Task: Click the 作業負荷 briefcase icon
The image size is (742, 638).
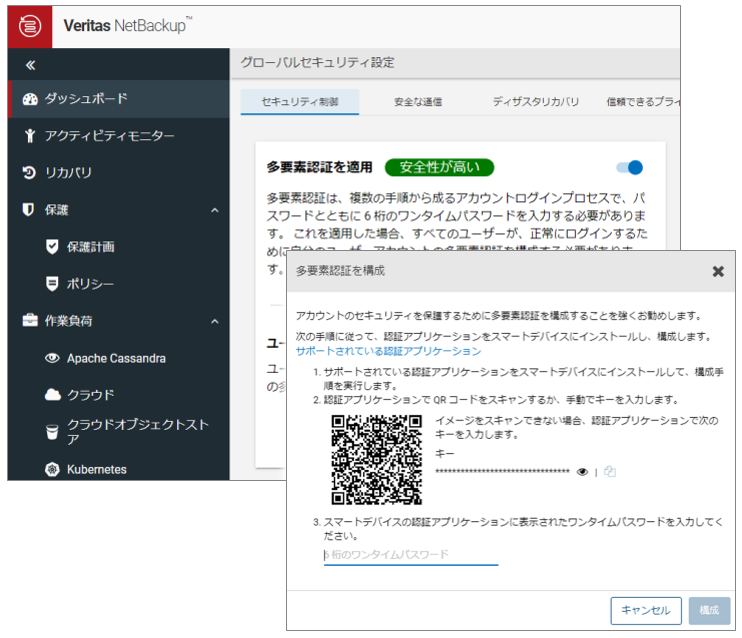Action: [30, 320]
